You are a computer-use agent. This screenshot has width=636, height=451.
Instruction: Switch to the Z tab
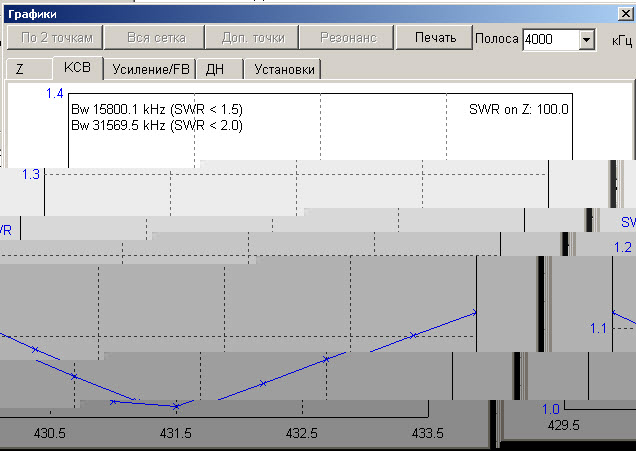pos(20,69)
